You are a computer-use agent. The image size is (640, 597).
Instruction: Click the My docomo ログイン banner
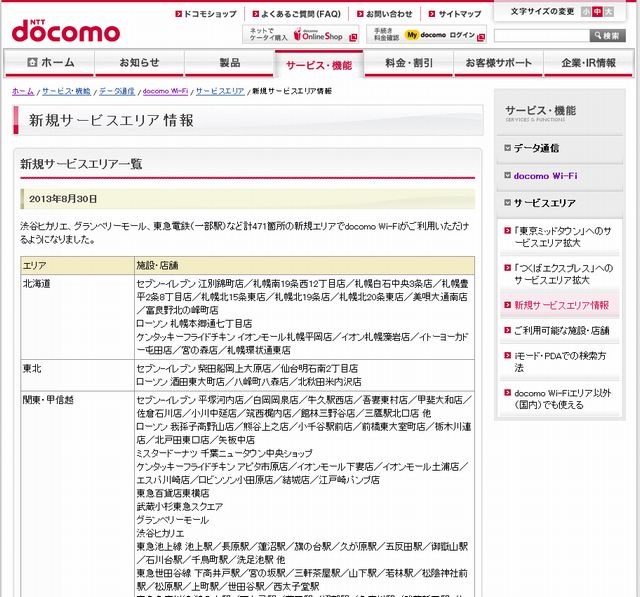pyautogui.click(x=426, y=35)
